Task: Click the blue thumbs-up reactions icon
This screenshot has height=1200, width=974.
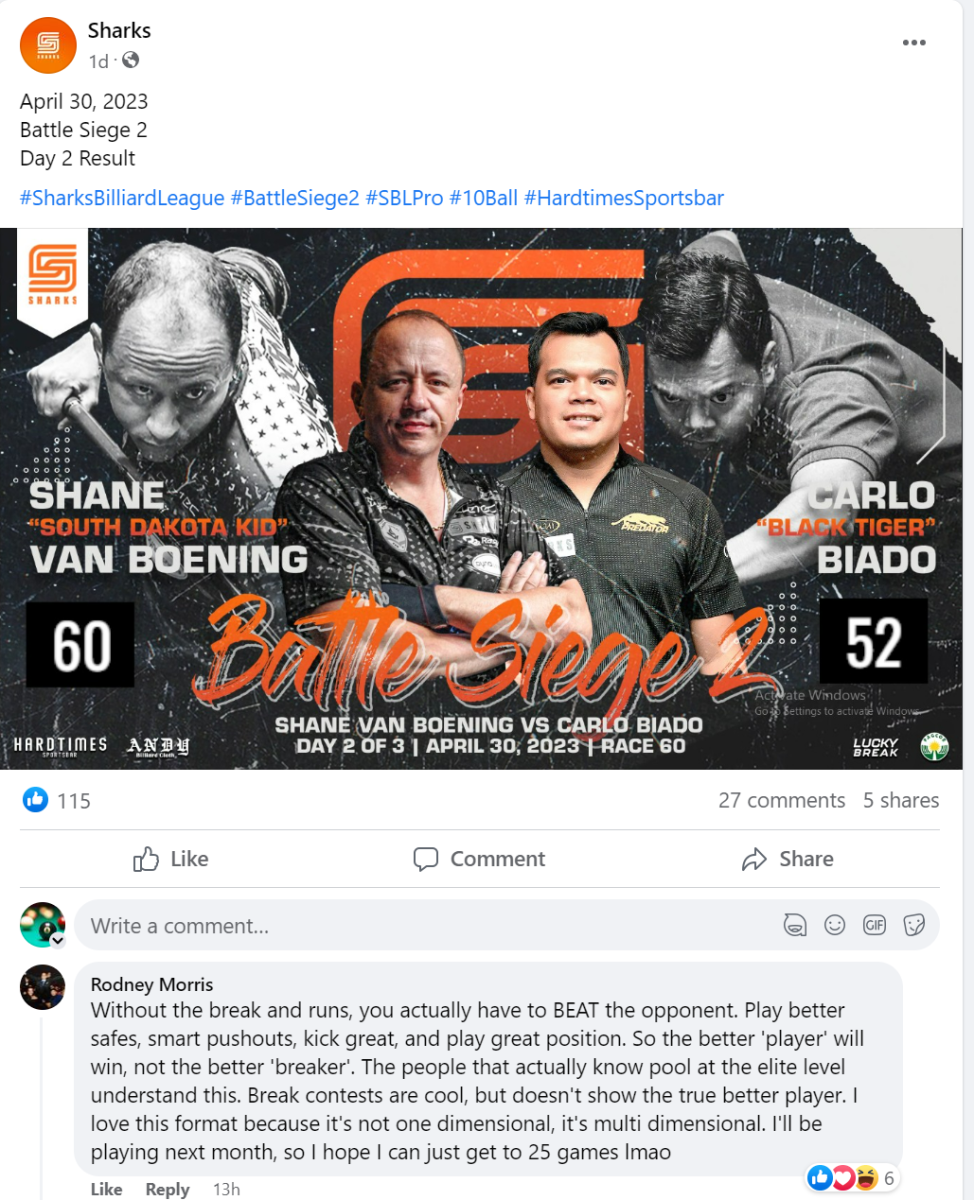Action: click(x=36, y=800)
